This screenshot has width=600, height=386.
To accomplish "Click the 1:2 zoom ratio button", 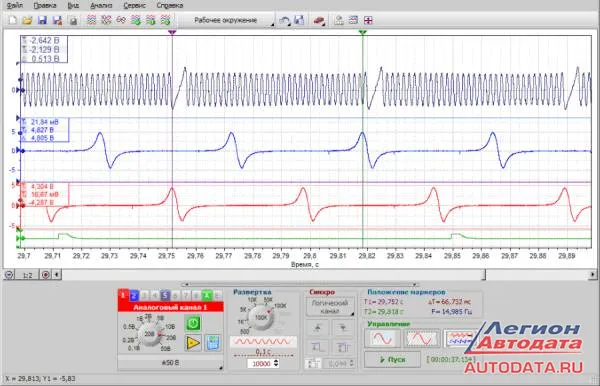I will (28, 275).
